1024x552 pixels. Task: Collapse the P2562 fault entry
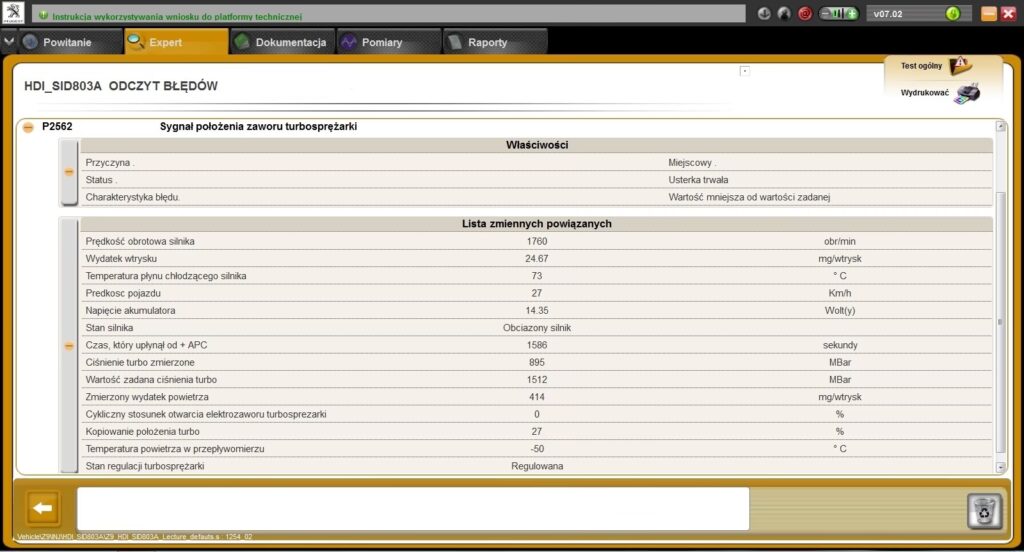tap(28, 127)
